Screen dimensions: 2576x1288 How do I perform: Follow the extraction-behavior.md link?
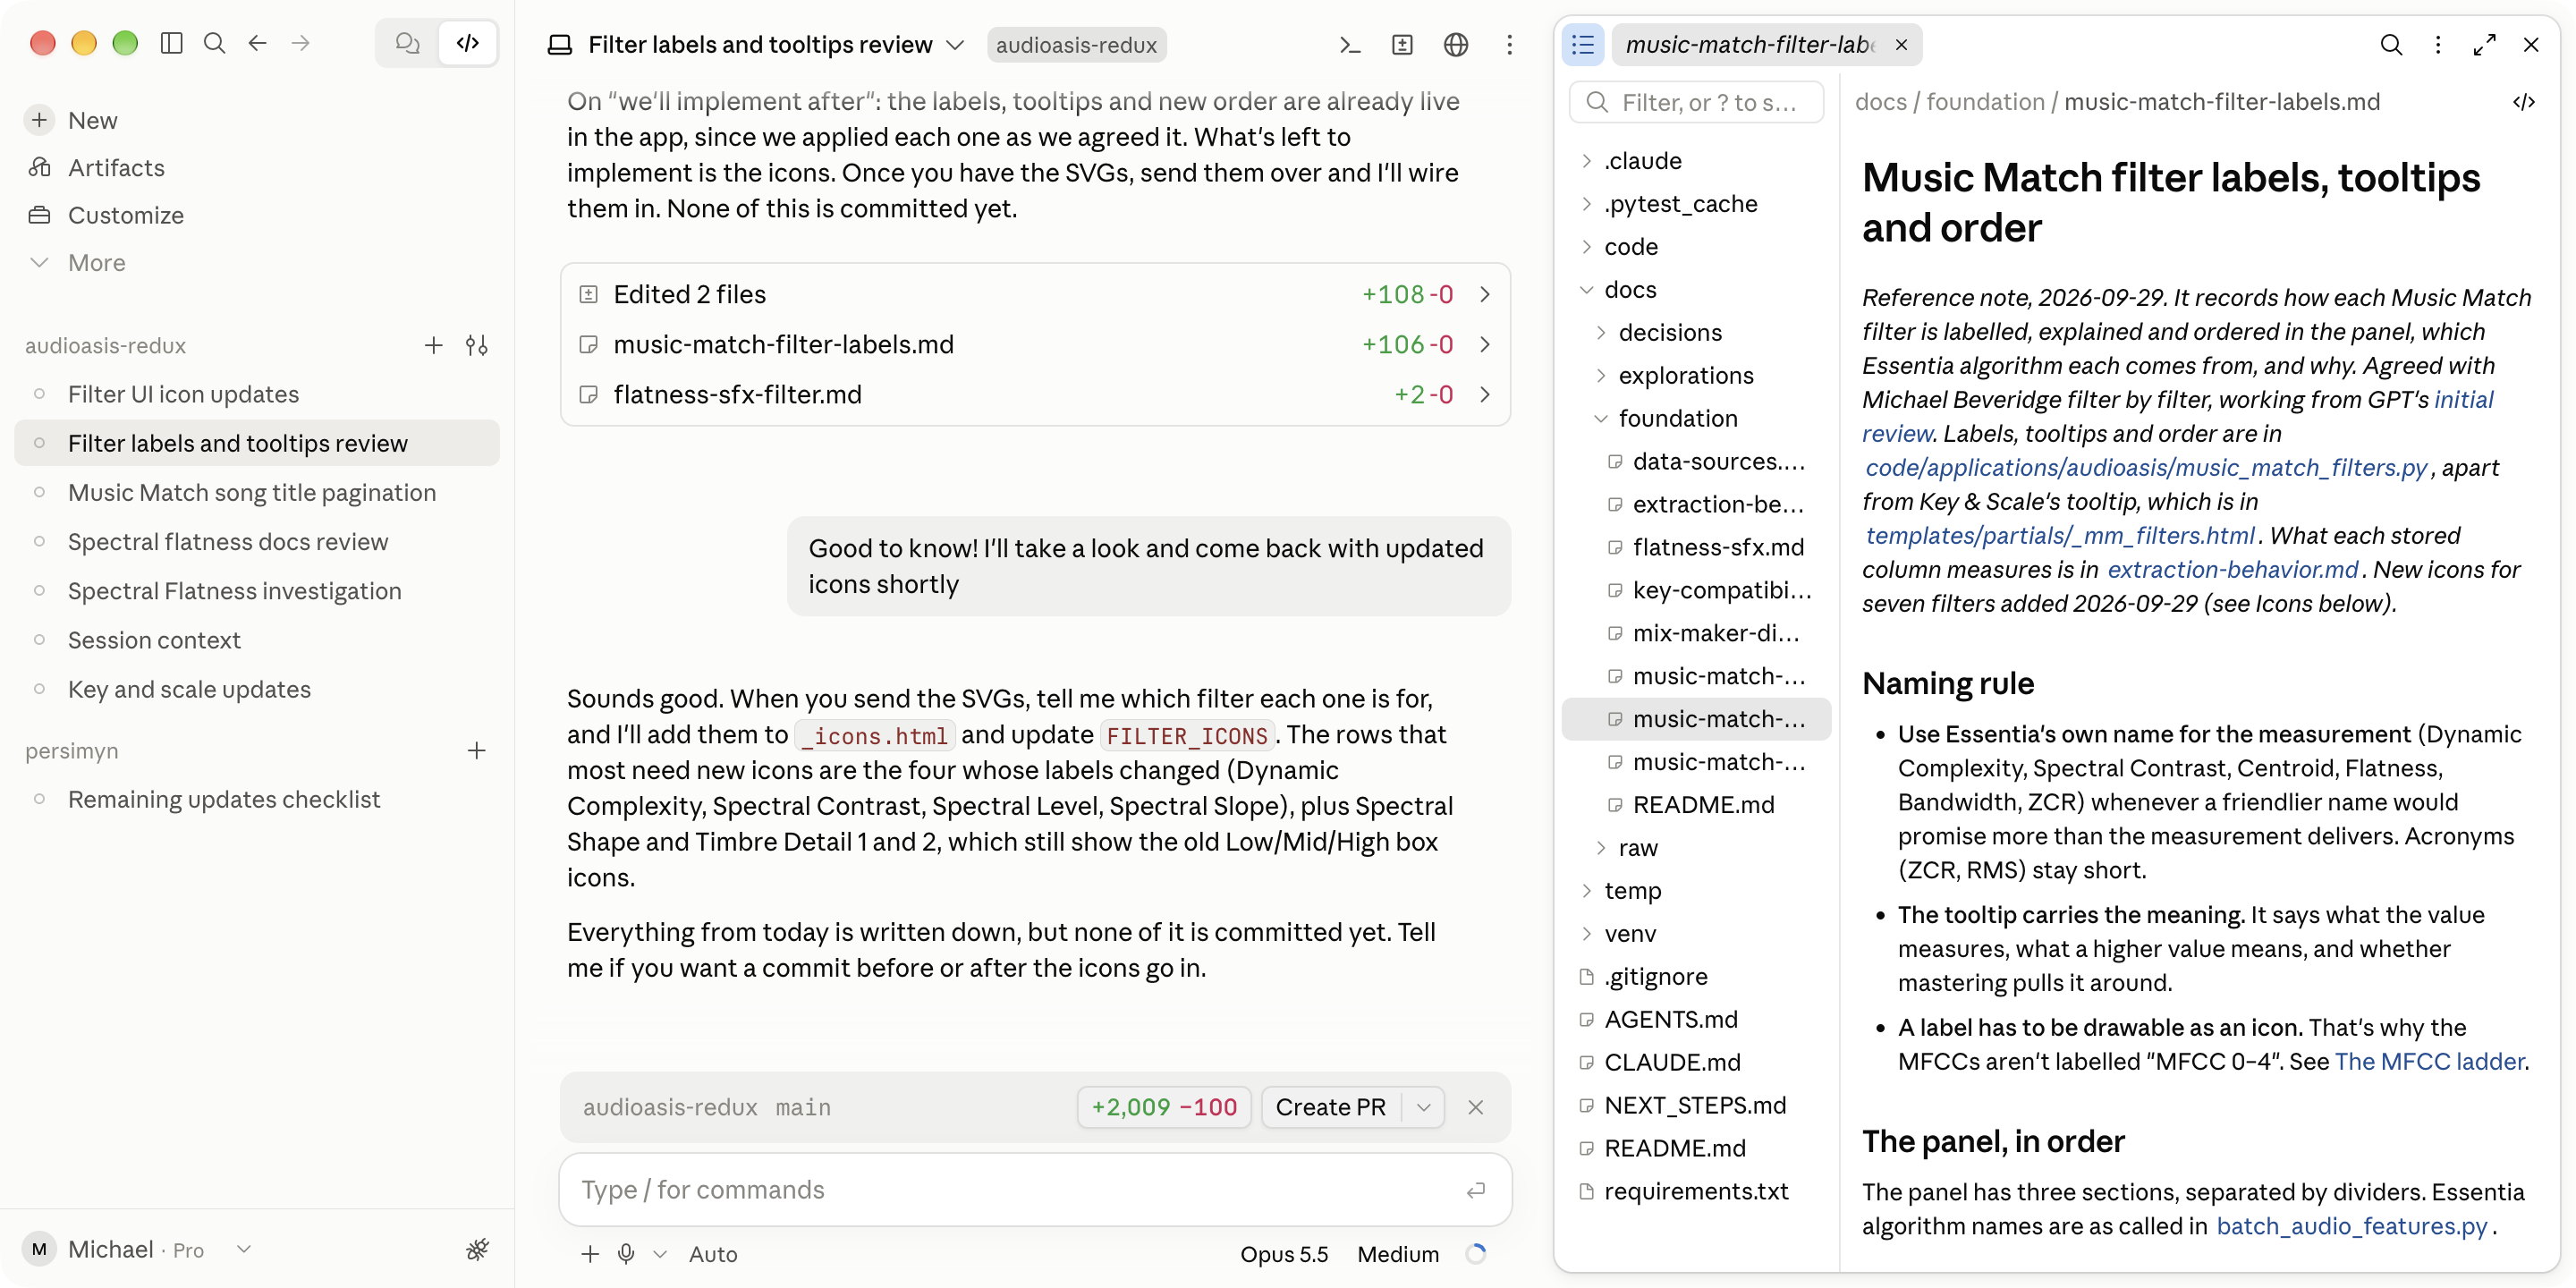[2233, 569]
